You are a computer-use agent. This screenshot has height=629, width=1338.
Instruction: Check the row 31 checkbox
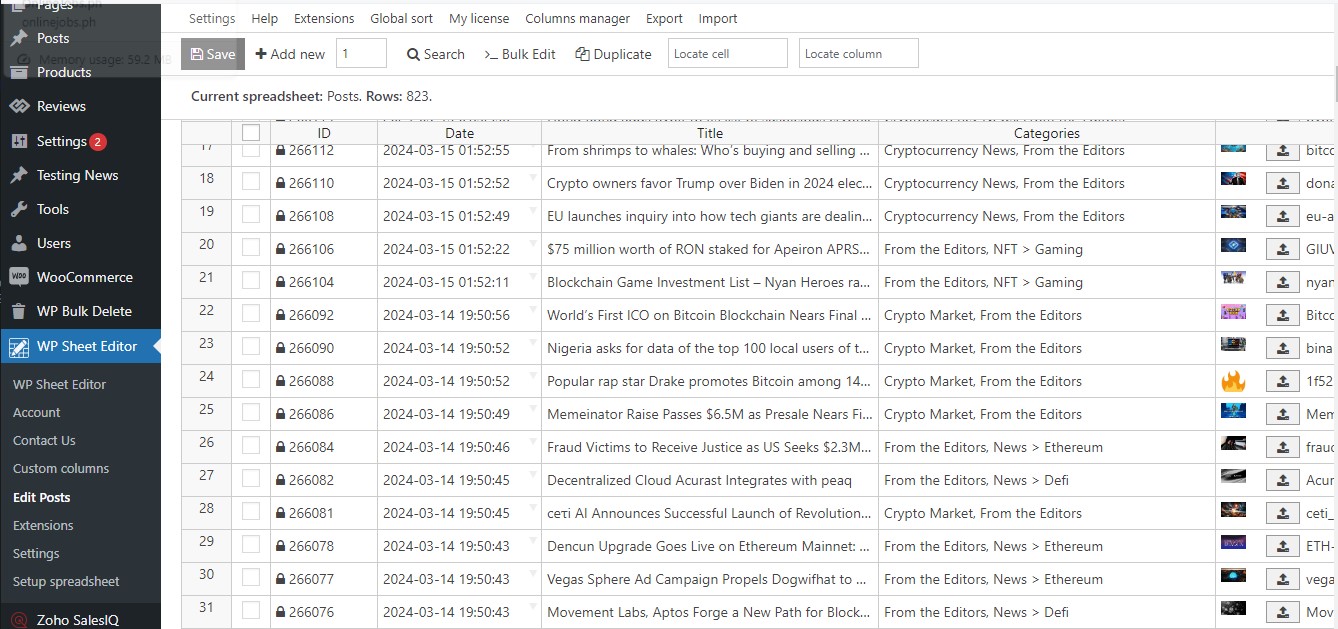click(x=251, y=610)
